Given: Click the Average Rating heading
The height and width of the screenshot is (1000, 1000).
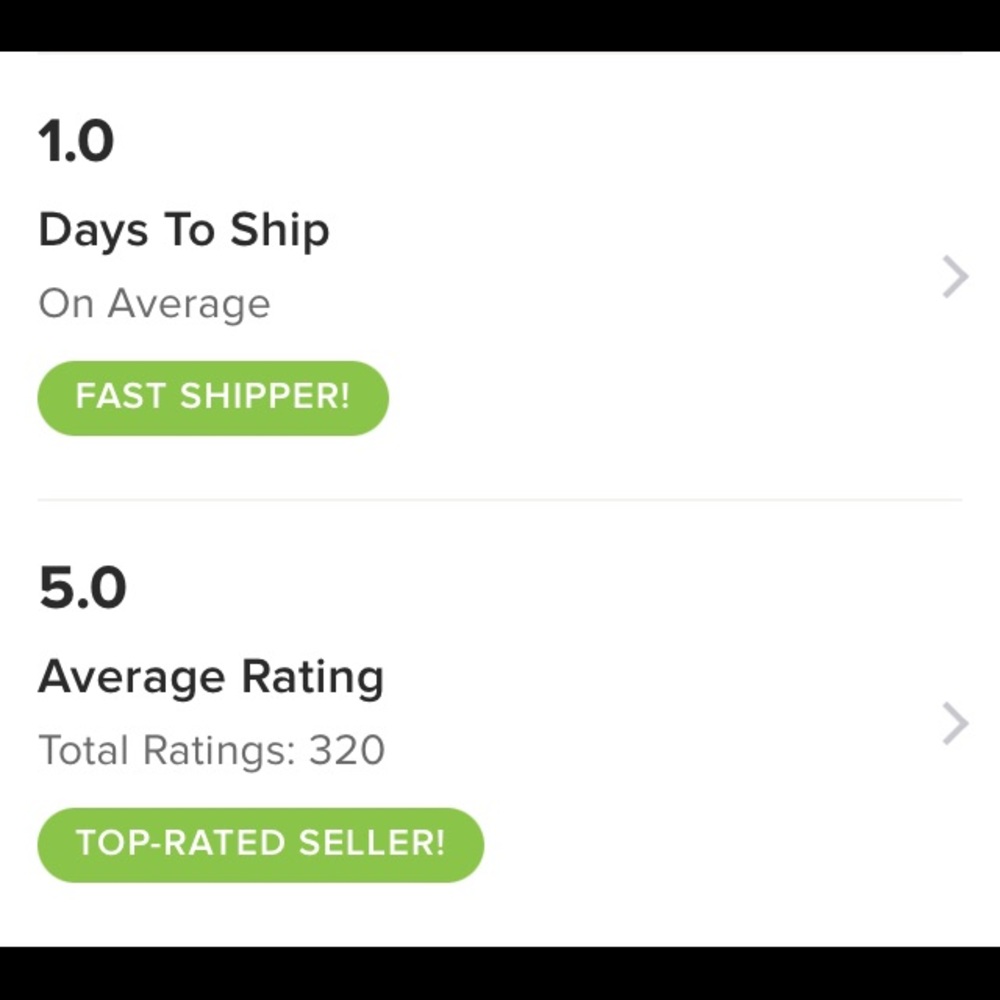Looking at the screenshot, I should [210, 675].
